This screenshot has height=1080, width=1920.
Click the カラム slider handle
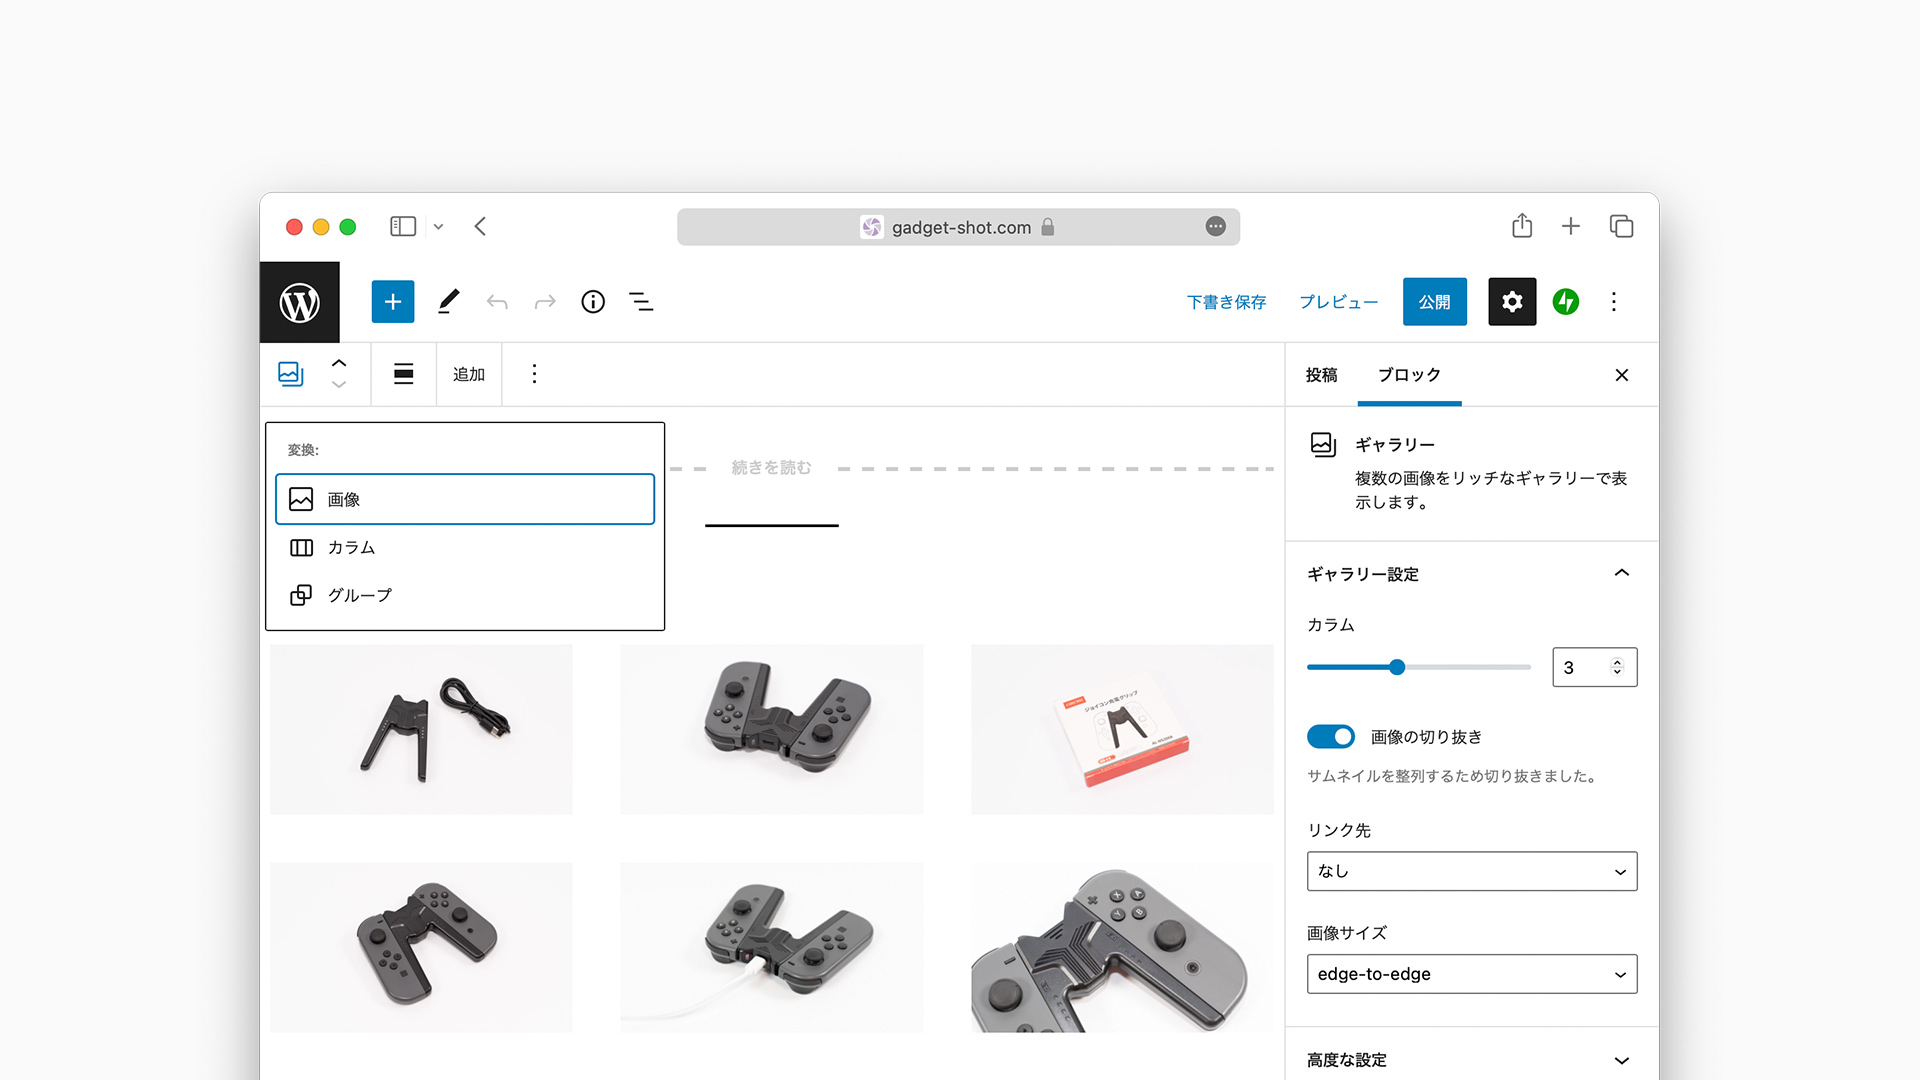click(x=1397, y=667)
